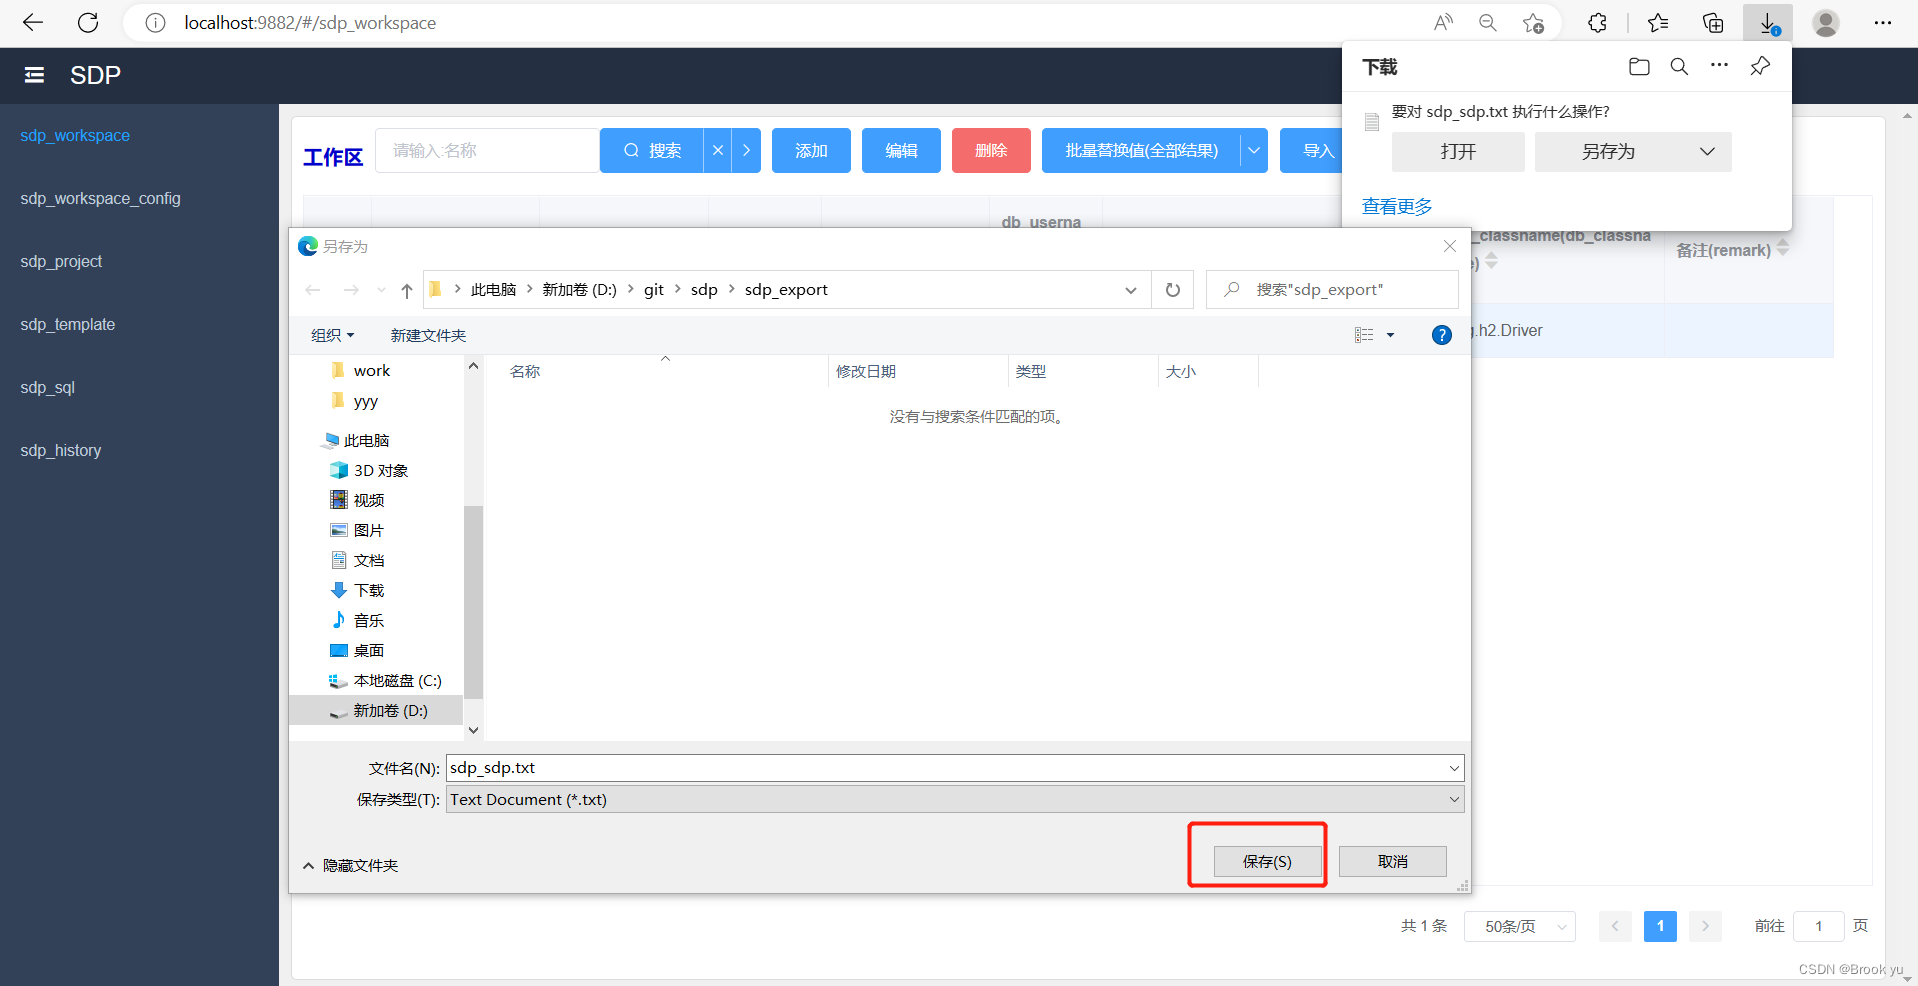Open view options dropdown arrow
This screenshot has height=986, width=1918.
(x=1390, y=335)
